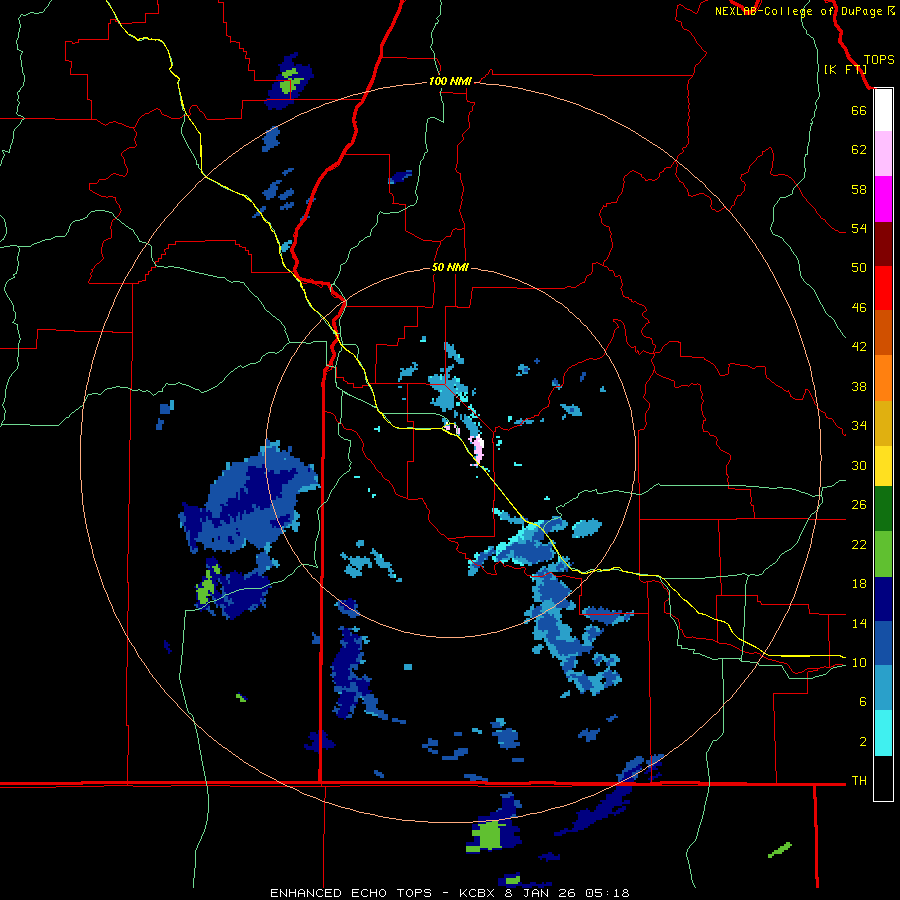Click the white 66 kft legend swatch
This screenshot has width=900, height=900.
[x=883, y=110]
